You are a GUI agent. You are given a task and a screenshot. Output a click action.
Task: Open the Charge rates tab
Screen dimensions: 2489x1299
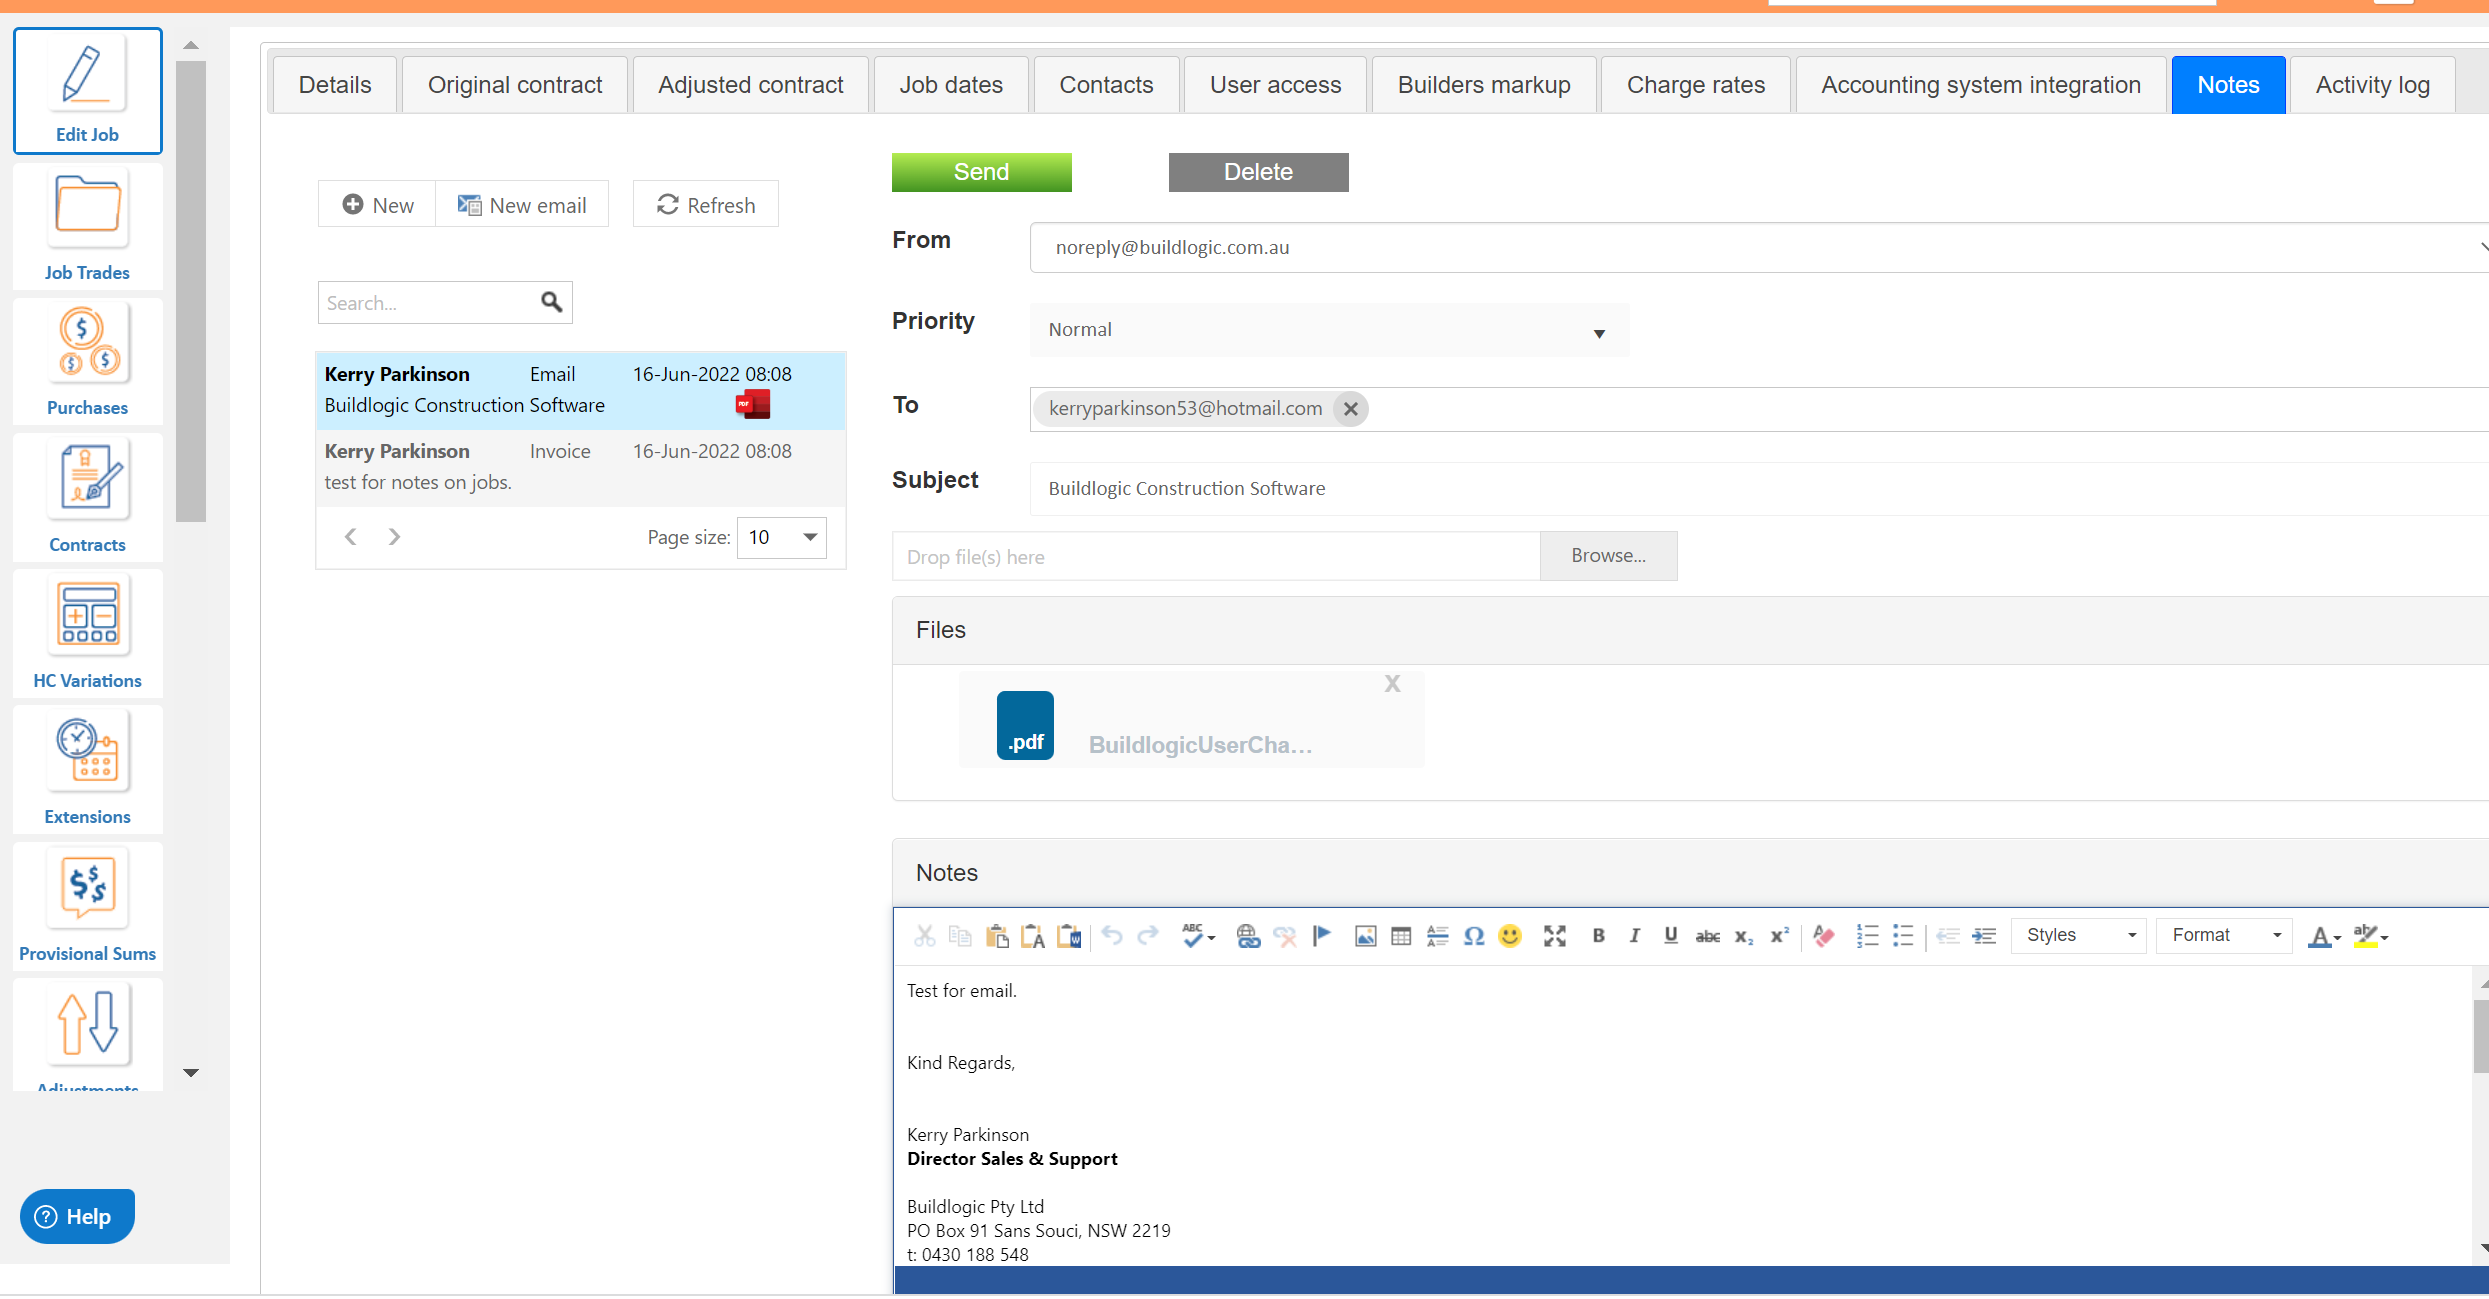[x=1695, y=85]
